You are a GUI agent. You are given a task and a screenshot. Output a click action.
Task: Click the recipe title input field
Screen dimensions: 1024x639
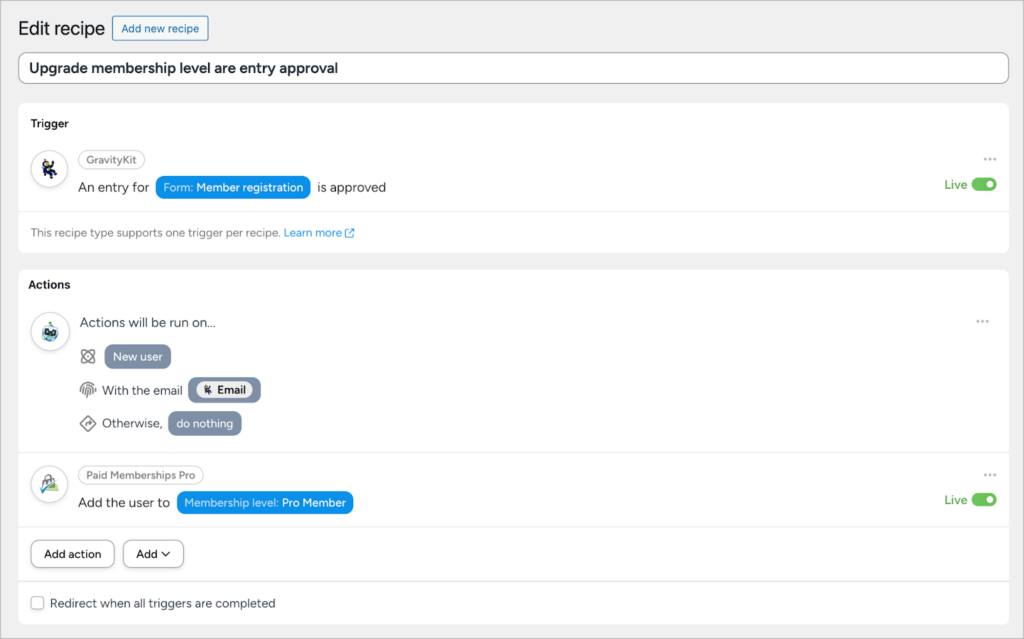[x=512, y=67]
